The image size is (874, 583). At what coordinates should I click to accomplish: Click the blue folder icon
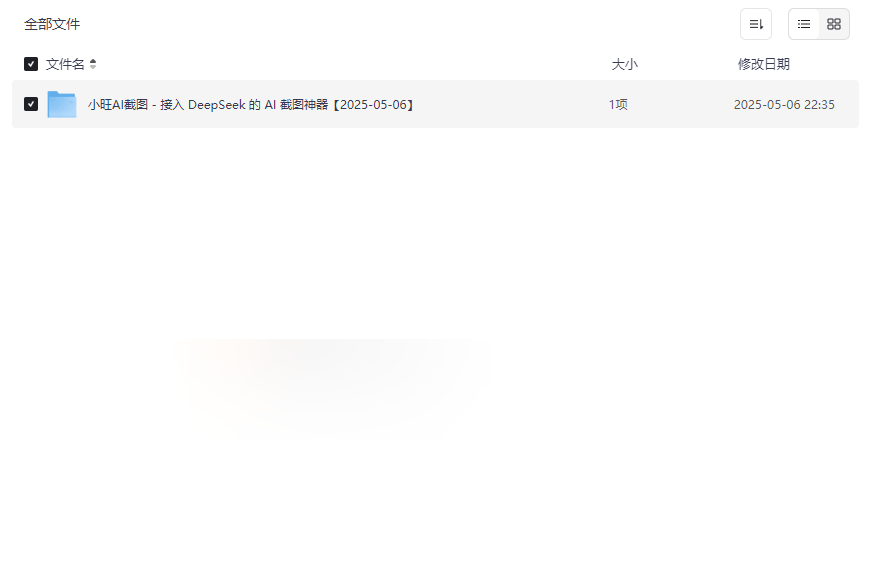pos(62,104)
